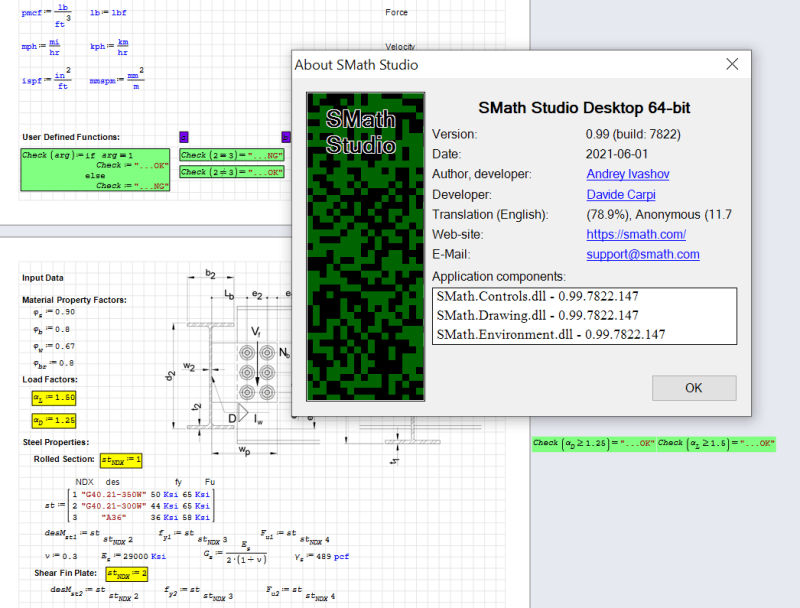Click "User Defined Functions:" heading
800x608 pixels.
pos(71,137)
